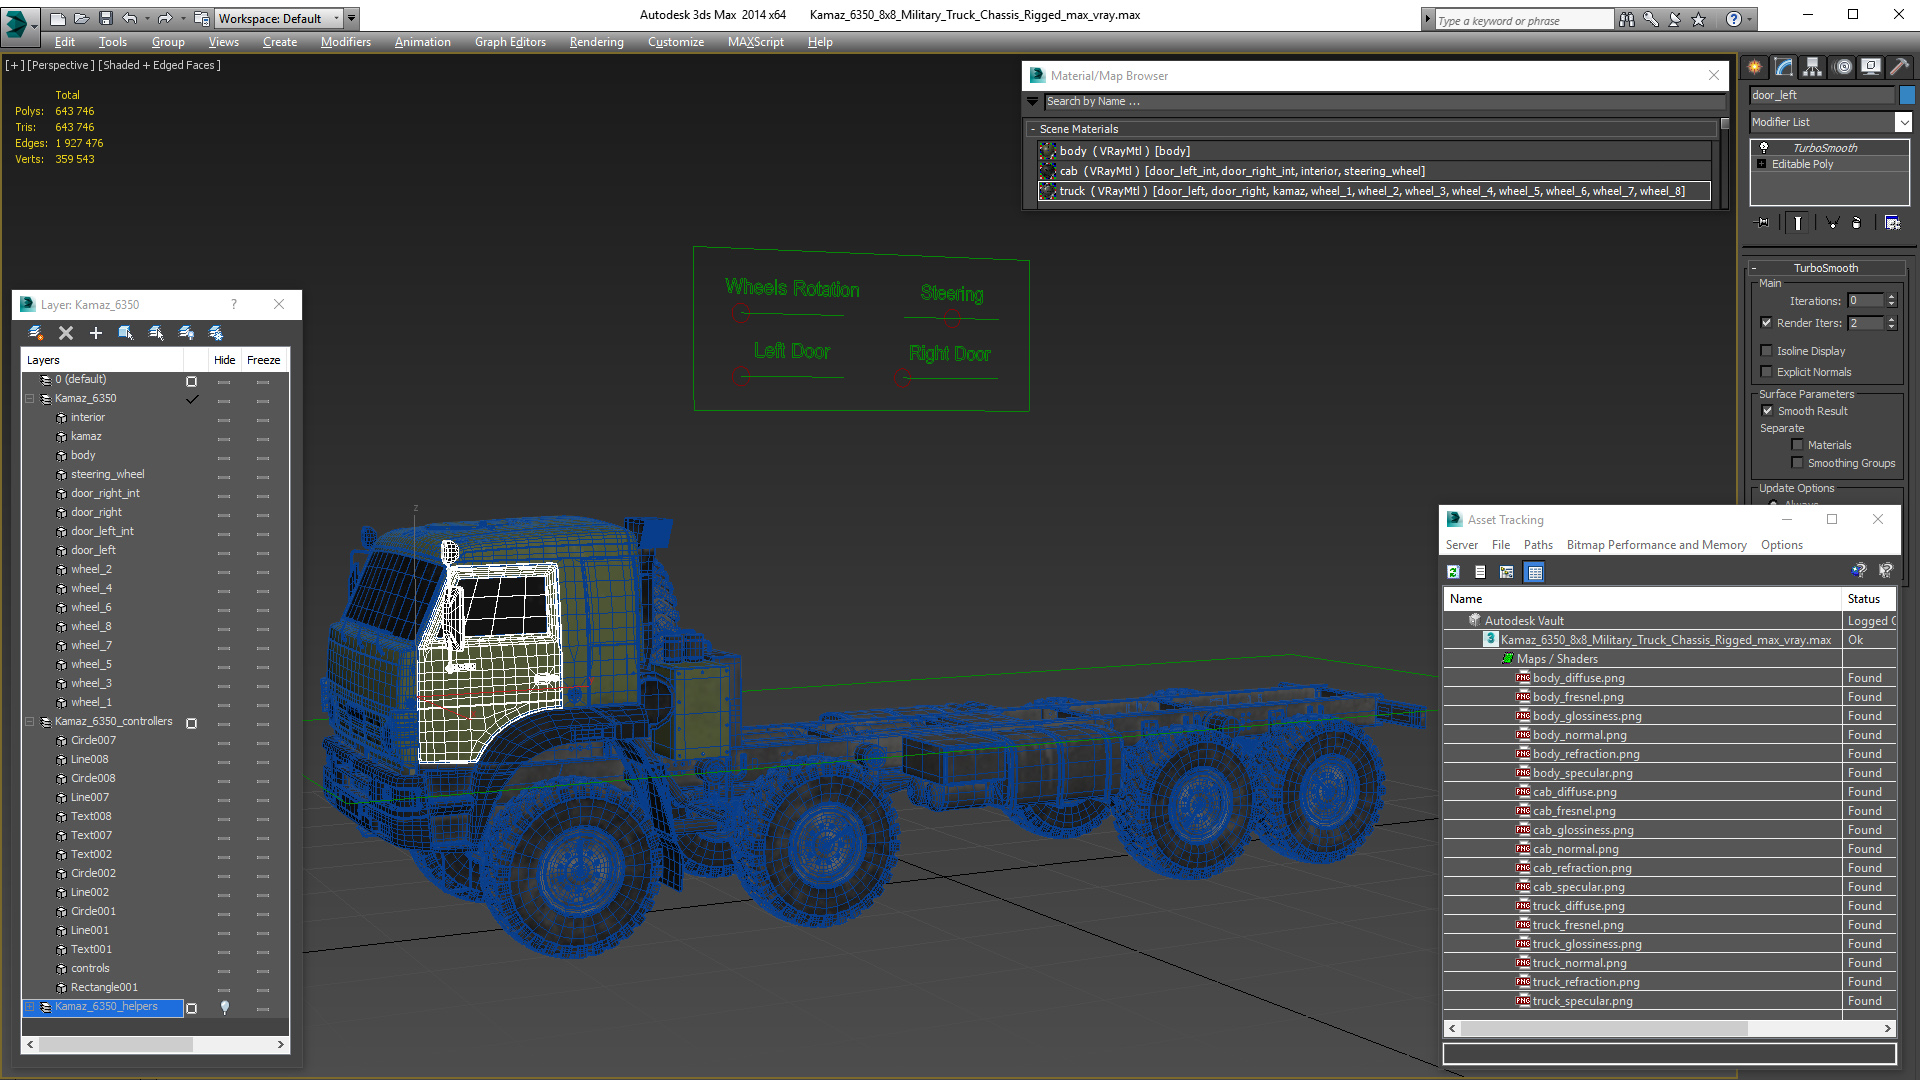Open the Modifier List dropdown
This screenshot has width=1920, height=1080.
(x=1903, y=122)
